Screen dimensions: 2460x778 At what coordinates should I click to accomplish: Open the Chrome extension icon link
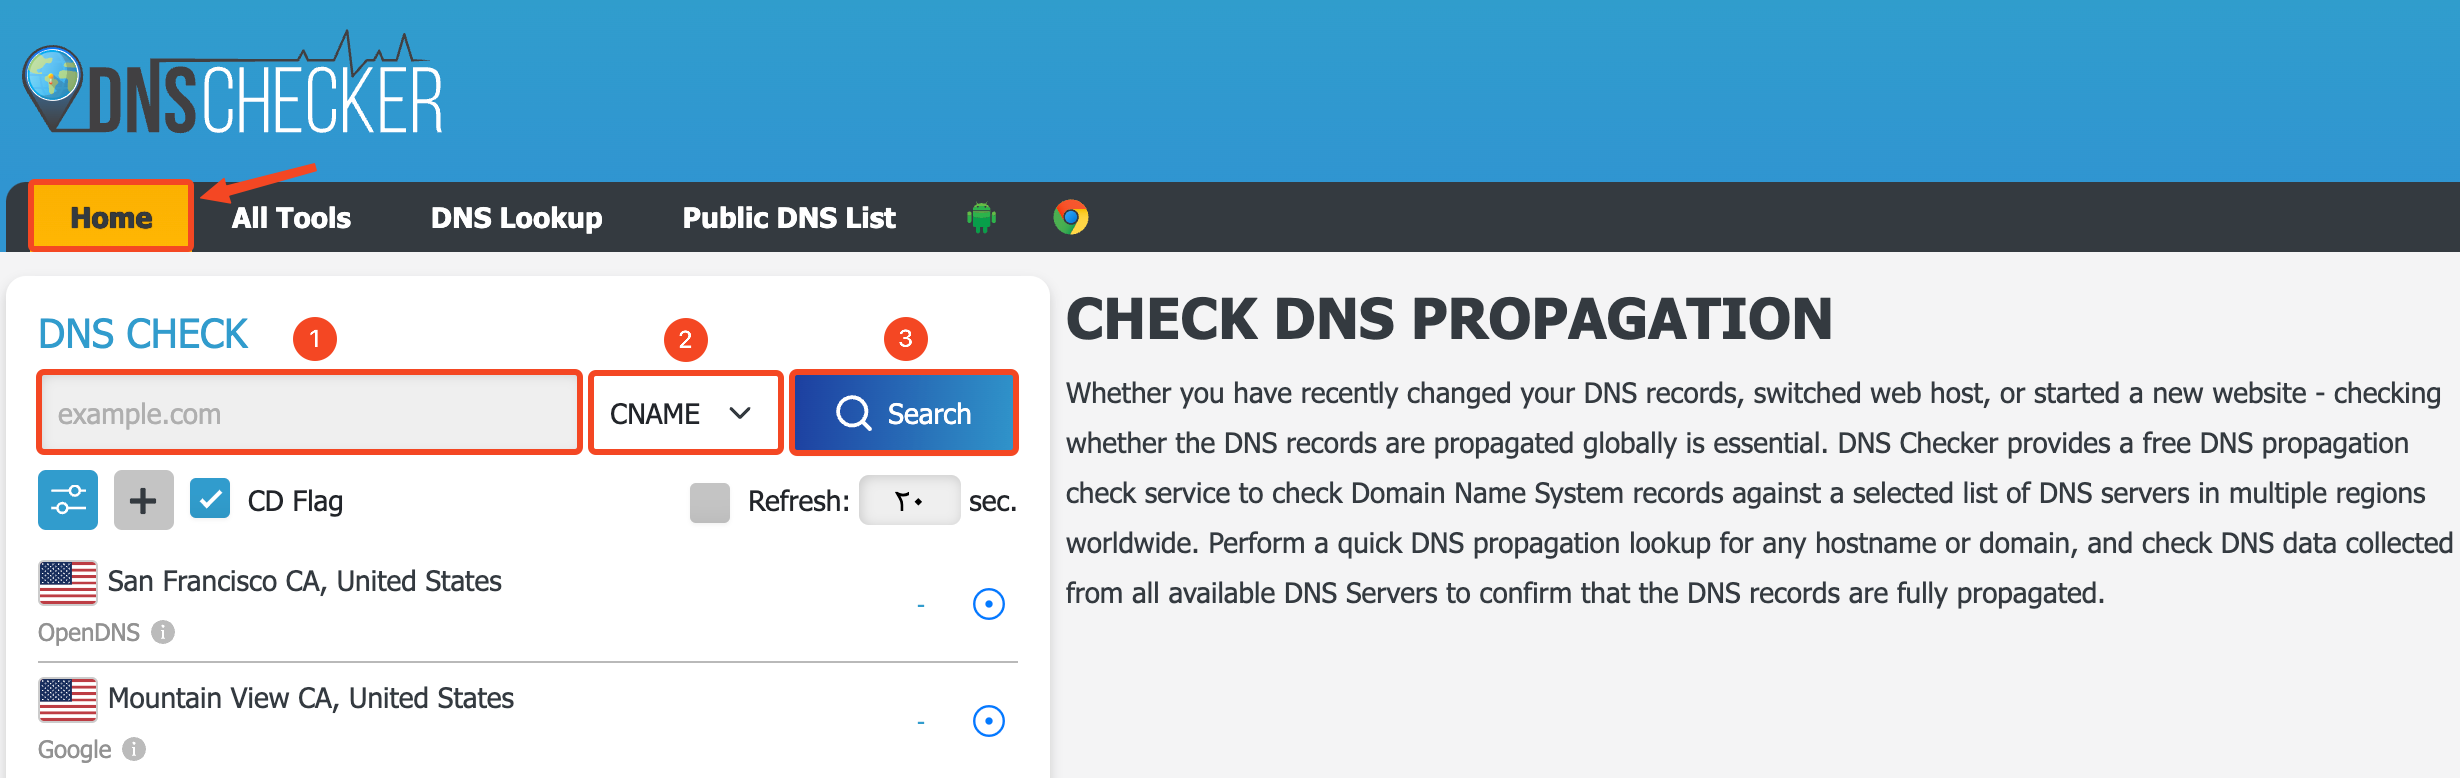(1071, 217)
